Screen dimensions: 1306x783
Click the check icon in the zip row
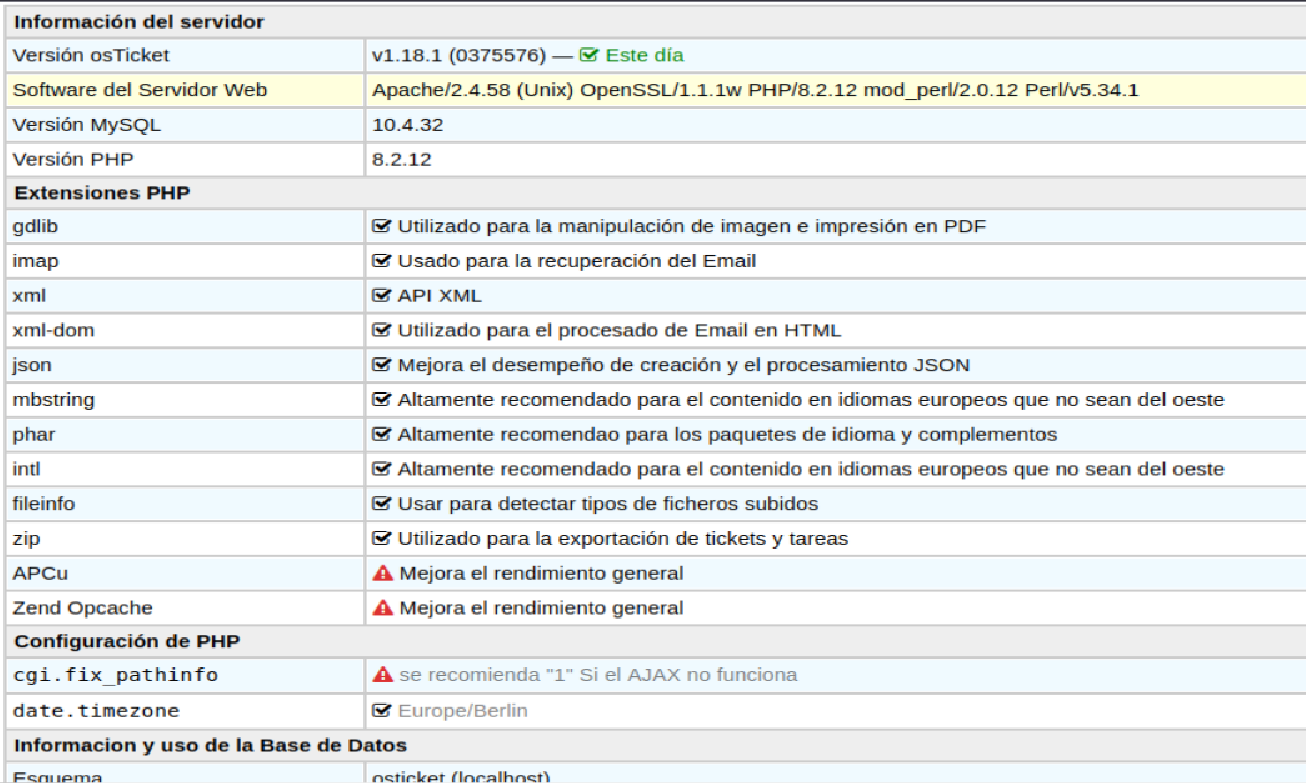(x=381, y=539)
